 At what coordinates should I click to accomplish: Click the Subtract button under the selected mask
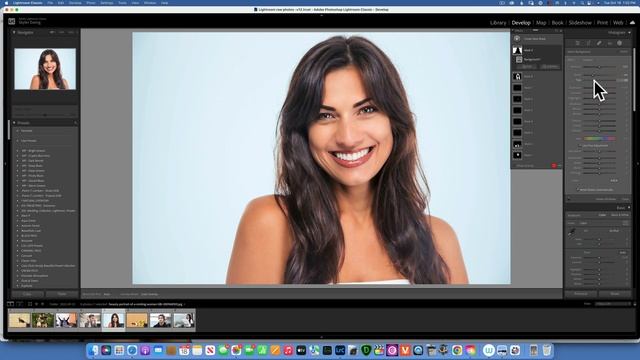click(550, 67)
